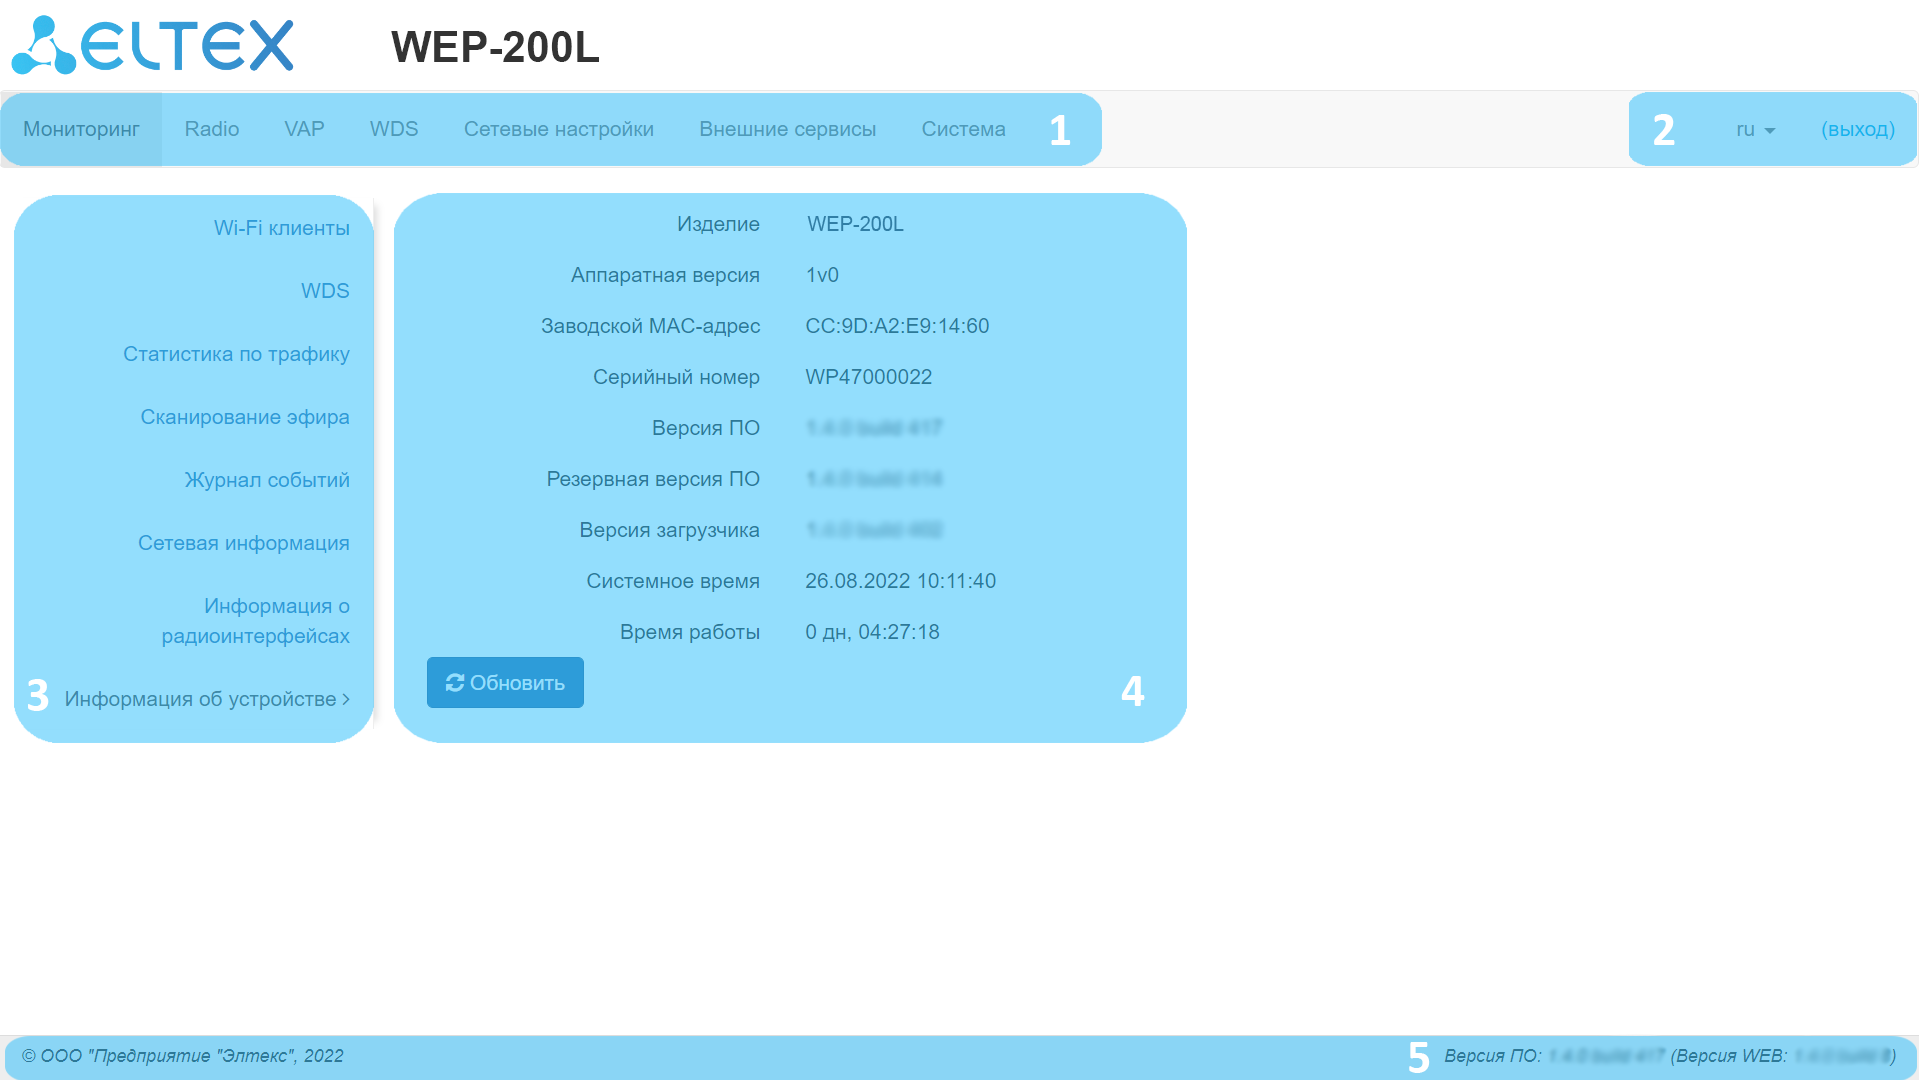Open Журнал событий in sidebar

coord(266,480)
